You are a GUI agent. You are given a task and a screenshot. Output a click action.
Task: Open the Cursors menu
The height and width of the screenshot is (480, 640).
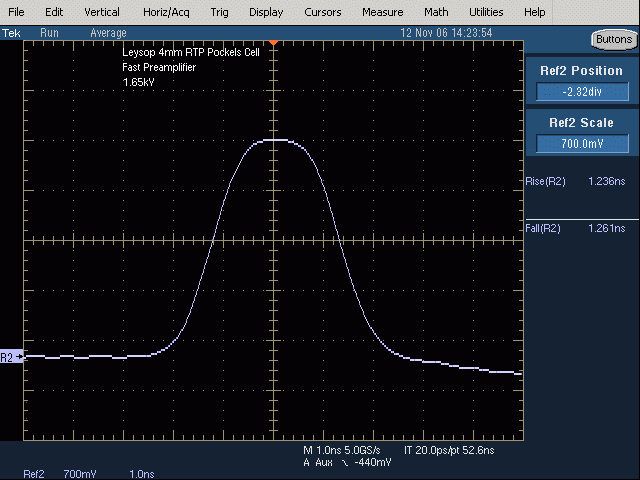[322, 12]
